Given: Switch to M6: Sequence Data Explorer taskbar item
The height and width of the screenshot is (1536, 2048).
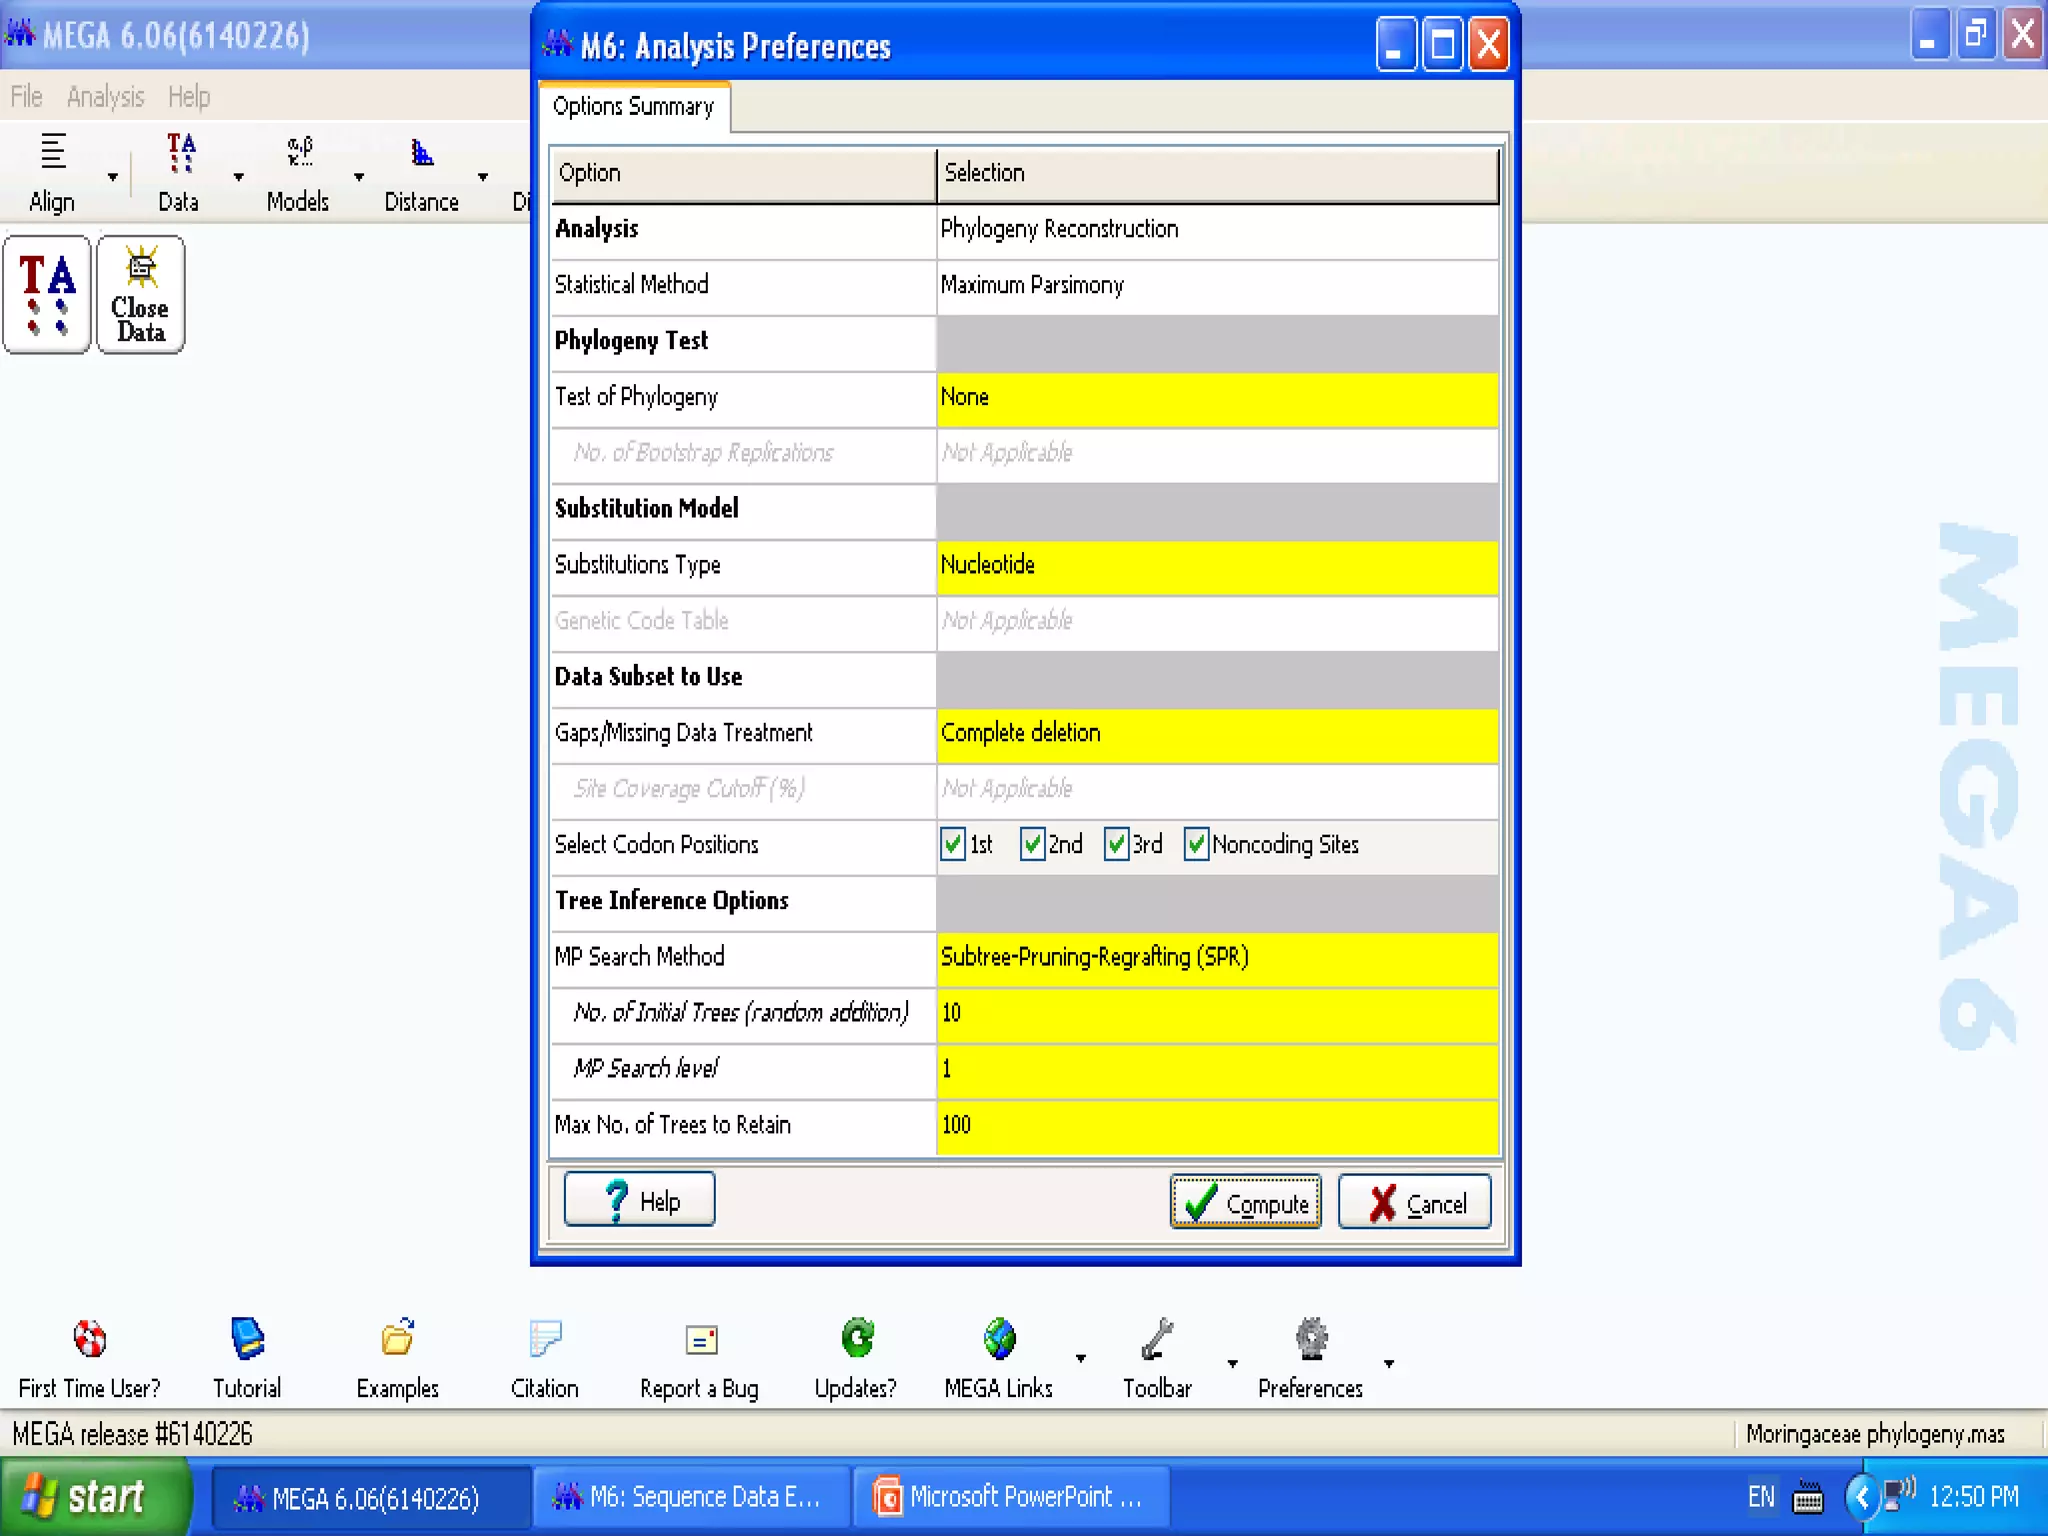Looking at the screenshot, I should (x=691, y=1498).
